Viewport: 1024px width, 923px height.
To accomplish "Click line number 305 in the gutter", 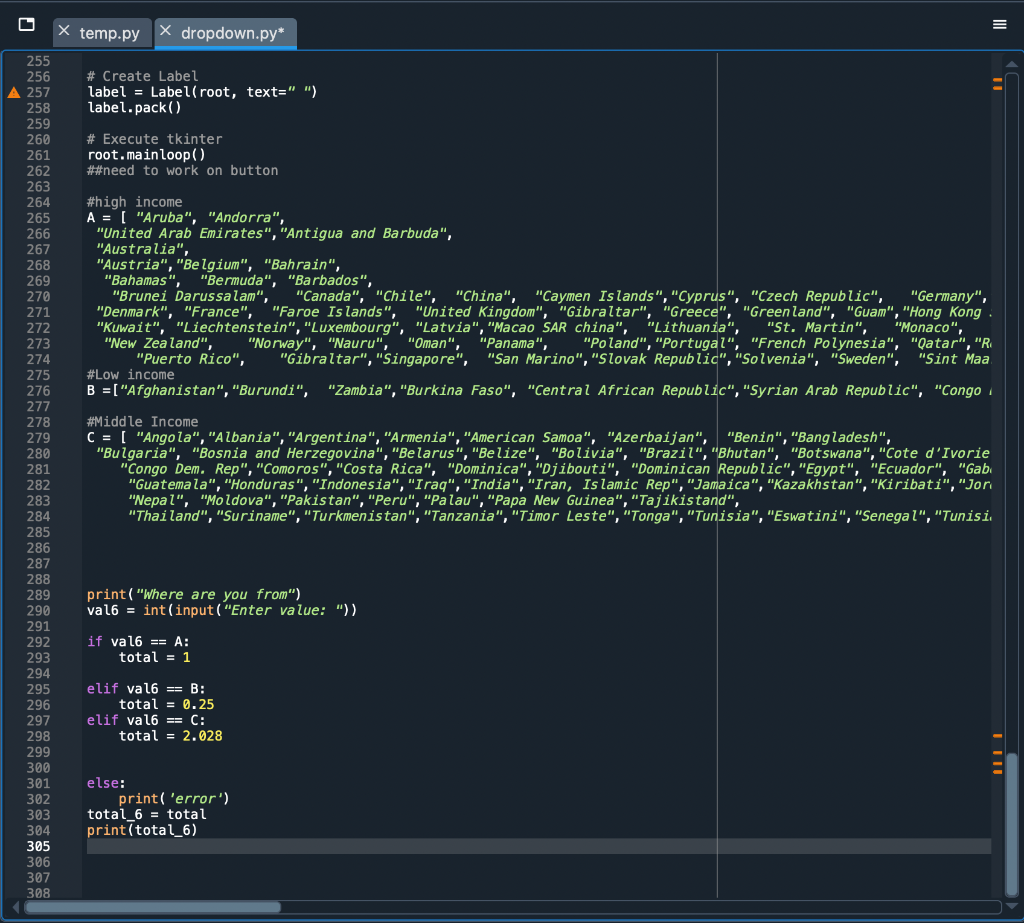I will pyautogui.click(x=39, y=845).
